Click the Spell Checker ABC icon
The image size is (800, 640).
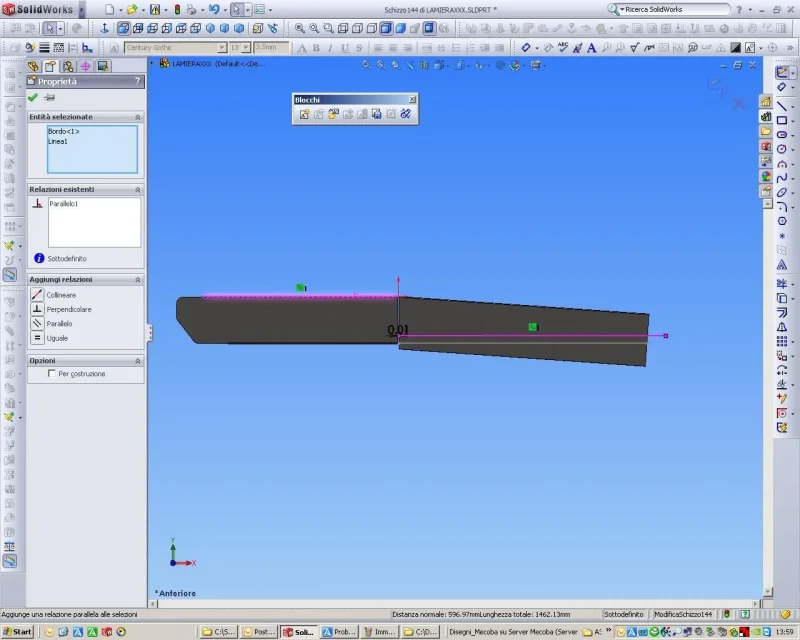(563, 47)
